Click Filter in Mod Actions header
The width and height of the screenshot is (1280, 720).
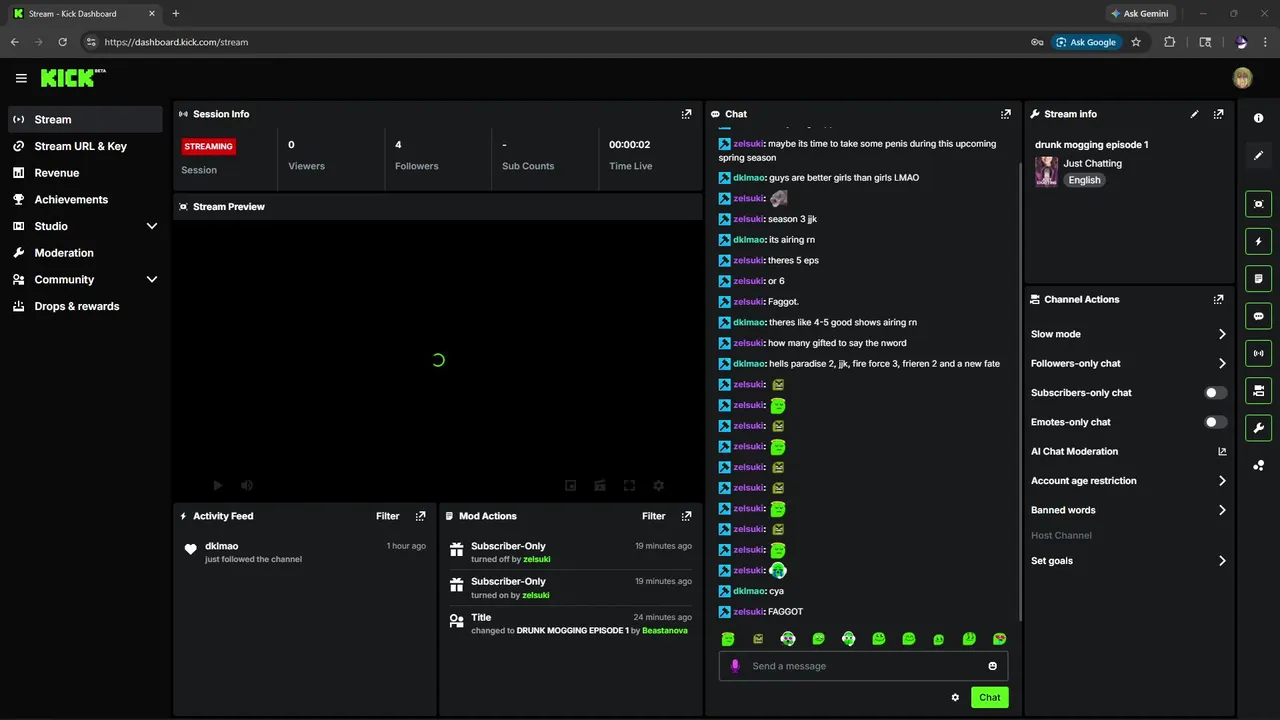pos(653,516)
